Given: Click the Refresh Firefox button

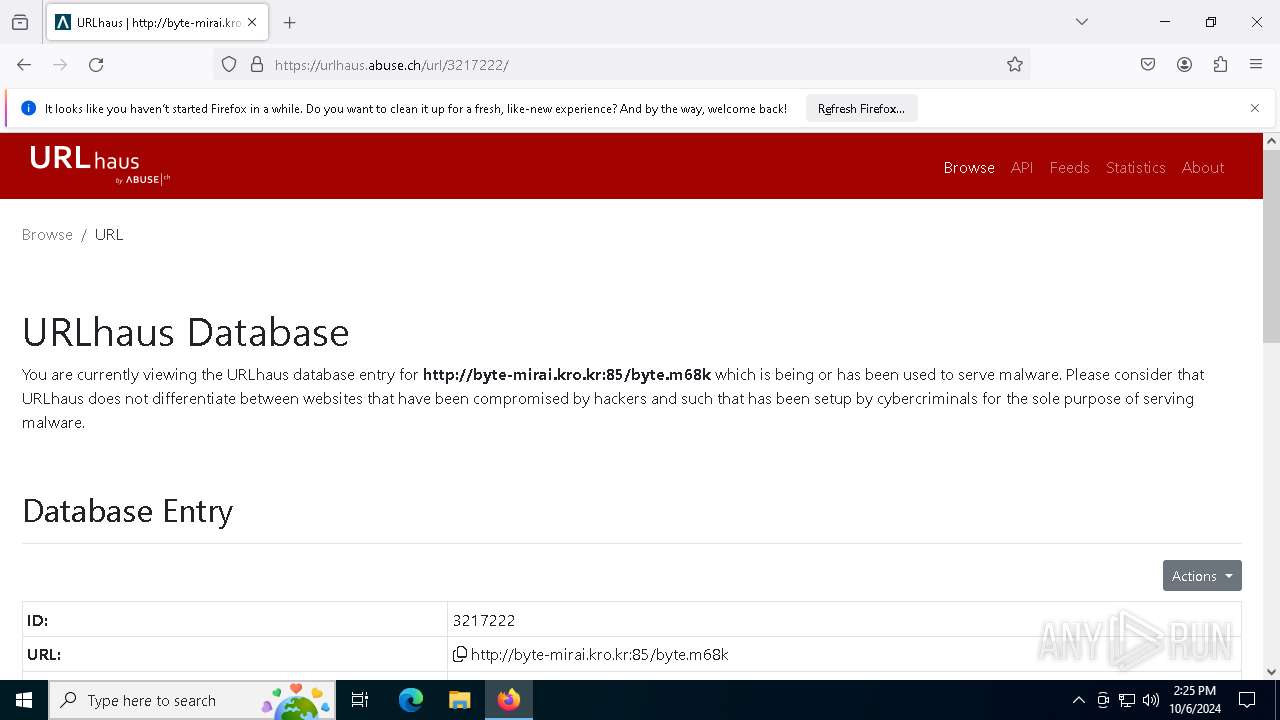Looking at the screenshot, I should click(861, 109).
